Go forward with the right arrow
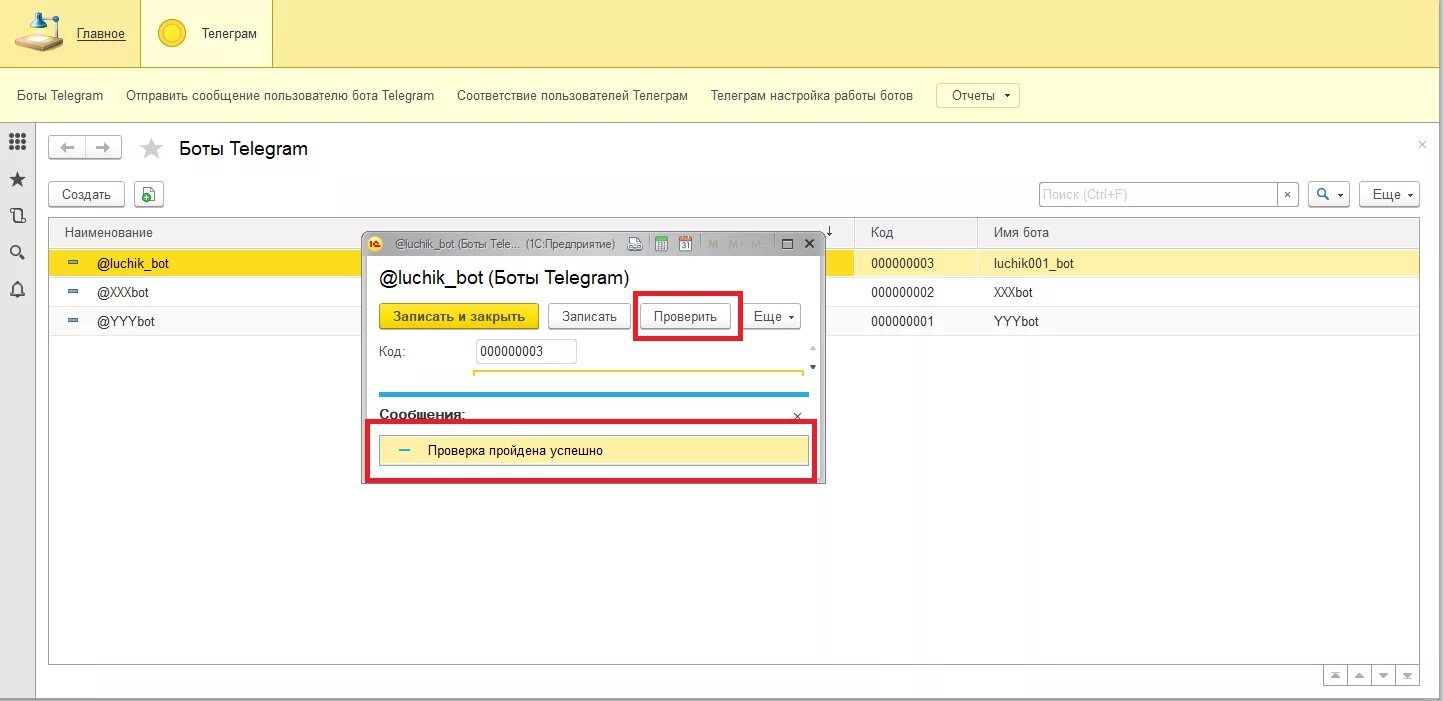Viewport: 1443px width, 701px height. click(103, 148)
